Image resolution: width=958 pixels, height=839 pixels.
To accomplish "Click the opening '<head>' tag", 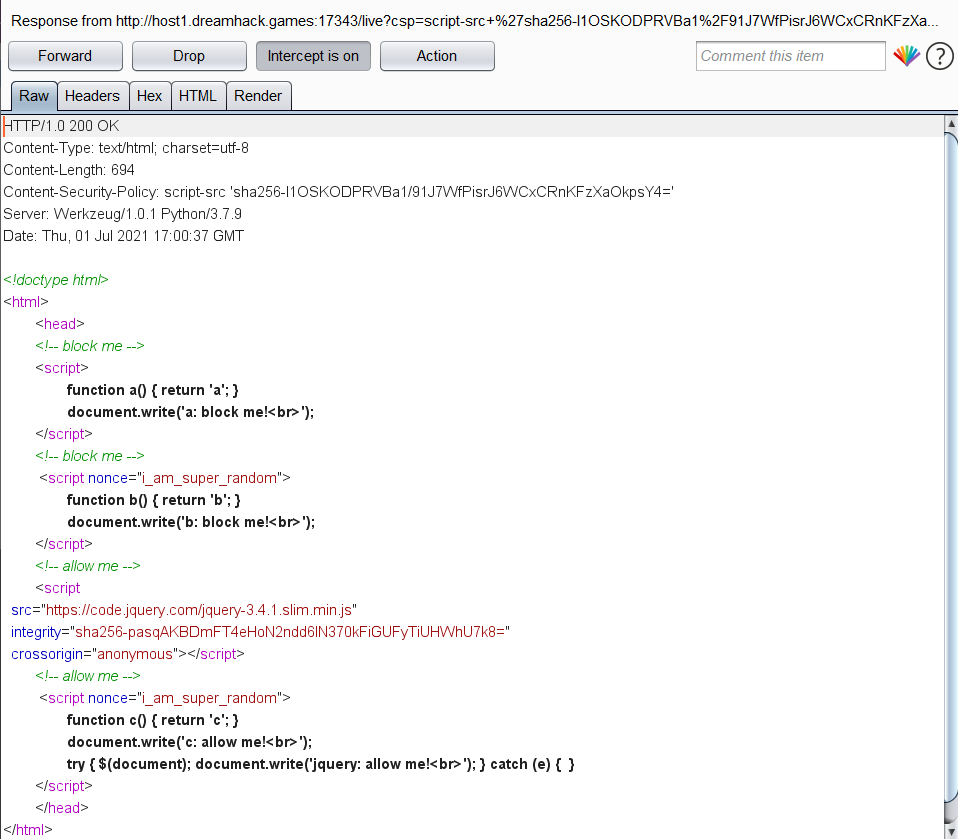I will [x=60, y=324].
